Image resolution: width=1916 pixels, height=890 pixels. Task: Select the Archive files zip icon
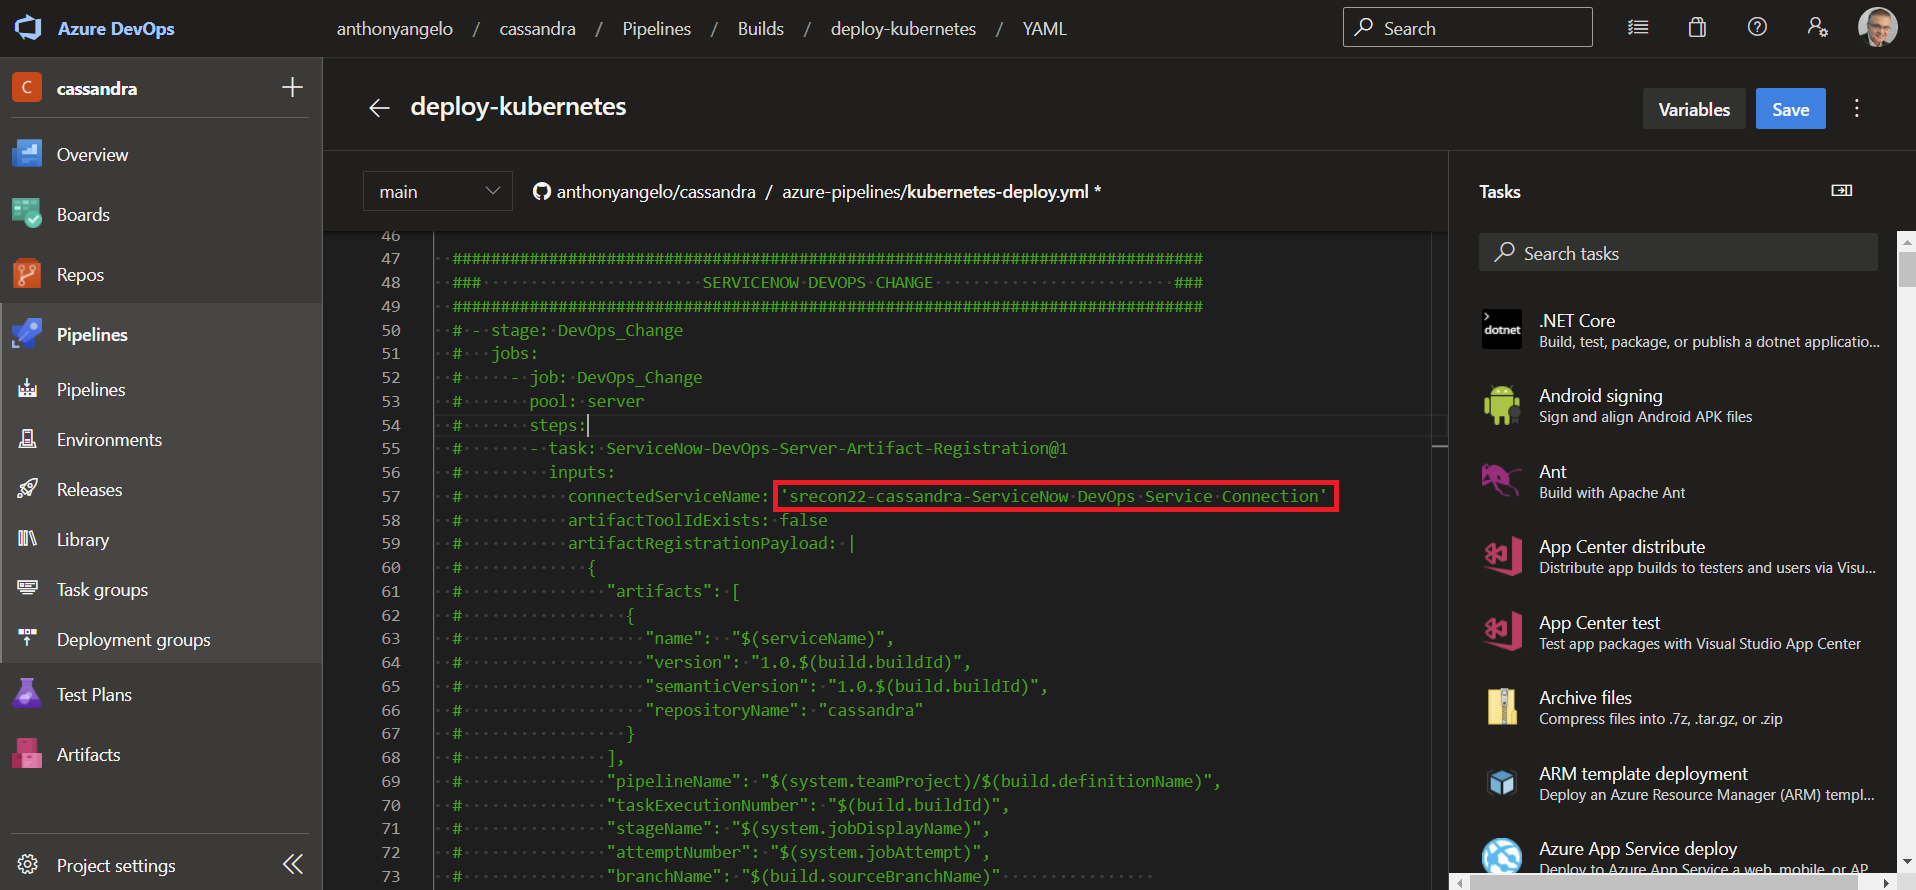1502,707
